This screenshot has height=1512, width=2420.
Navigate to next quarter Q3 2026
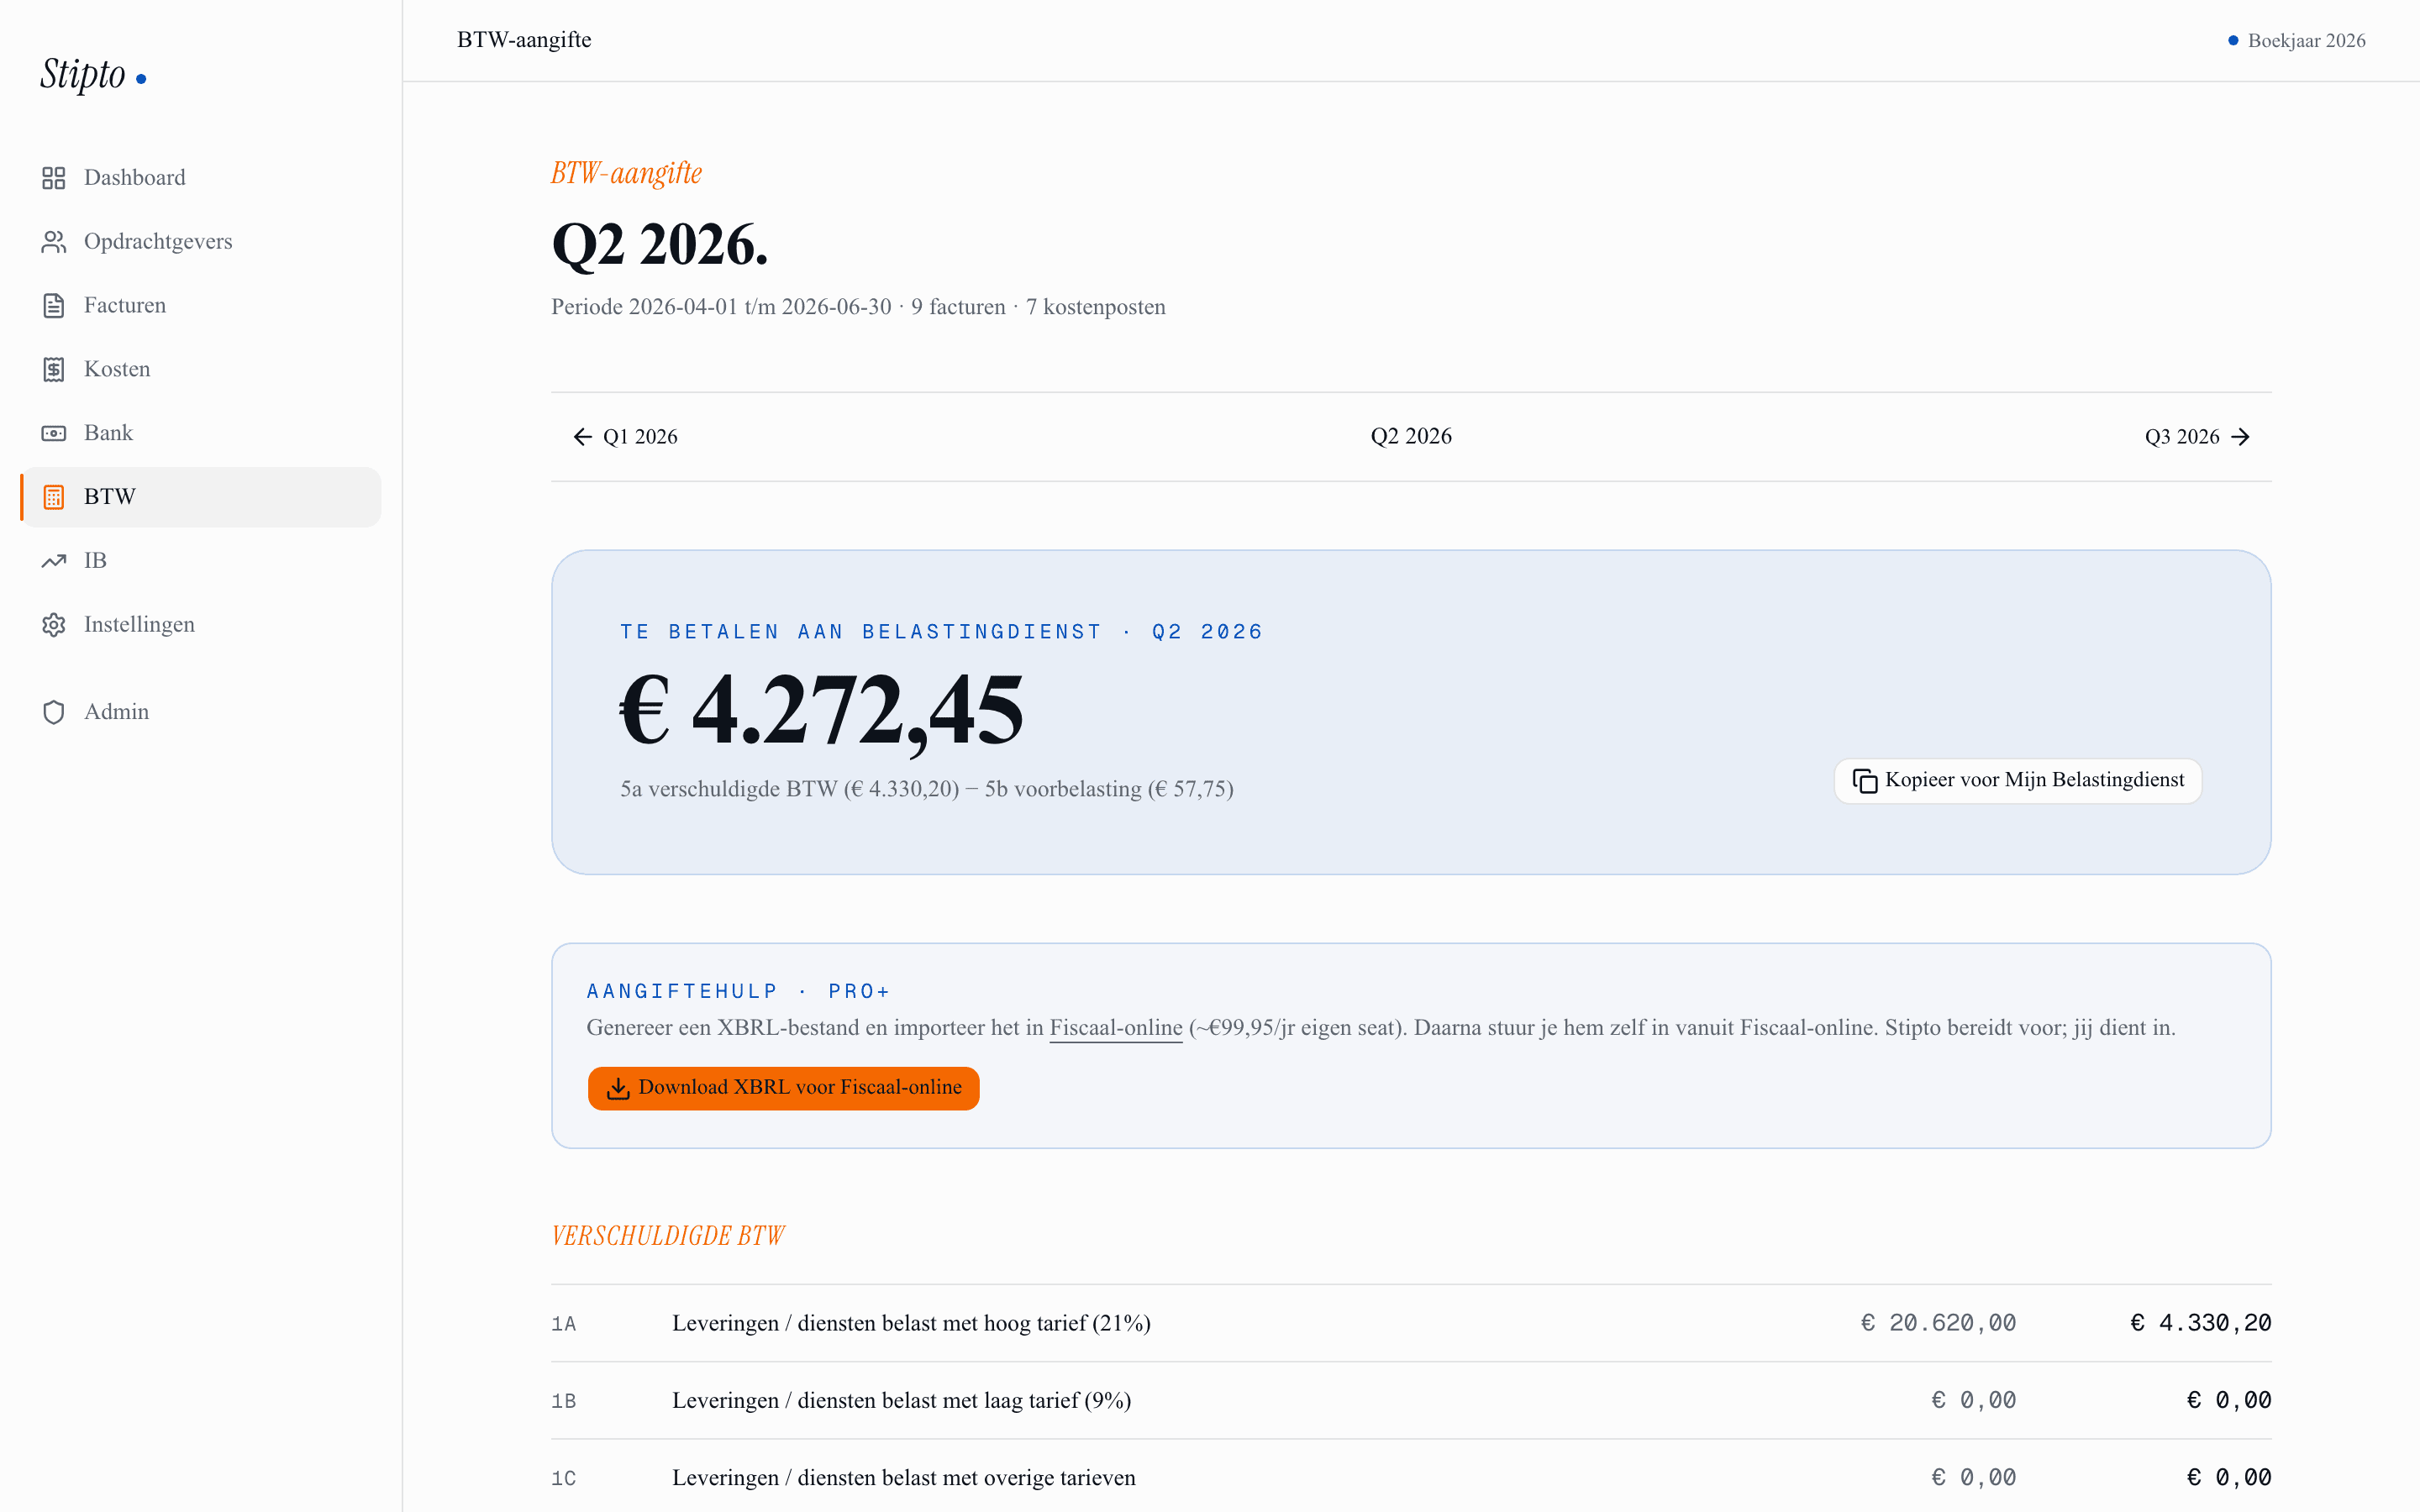click(x=2198, y=437)
